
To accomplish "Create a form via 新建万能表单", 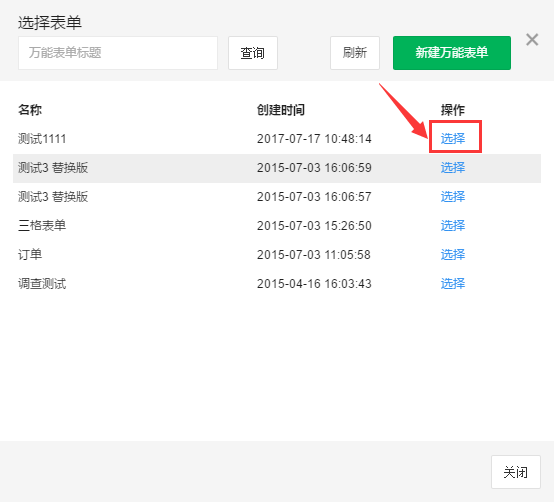I will (x=452, y=53).
